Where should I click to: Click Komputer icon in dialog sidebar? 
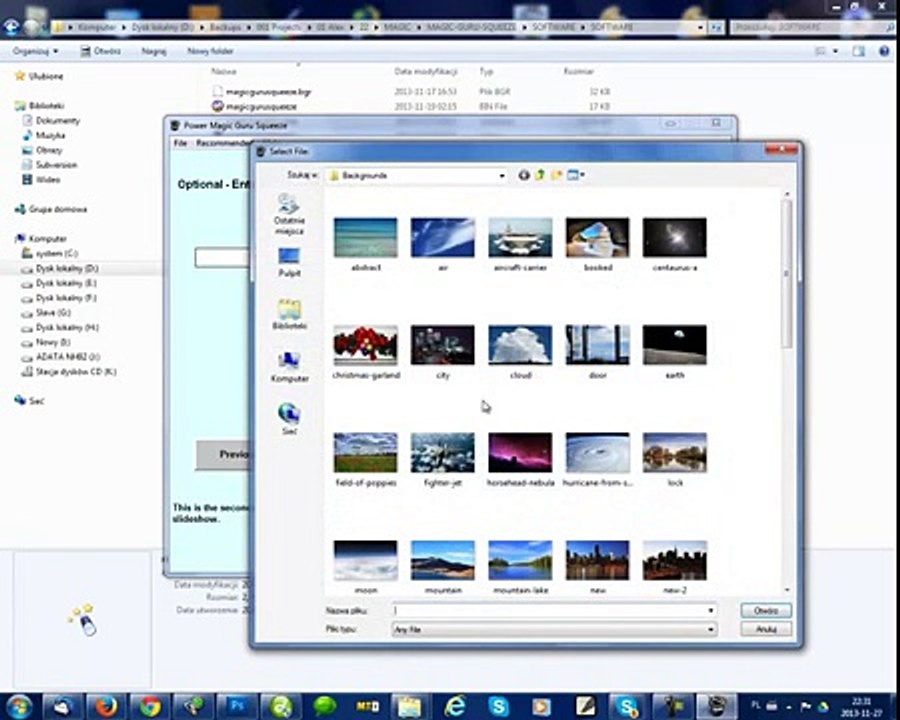289,366
